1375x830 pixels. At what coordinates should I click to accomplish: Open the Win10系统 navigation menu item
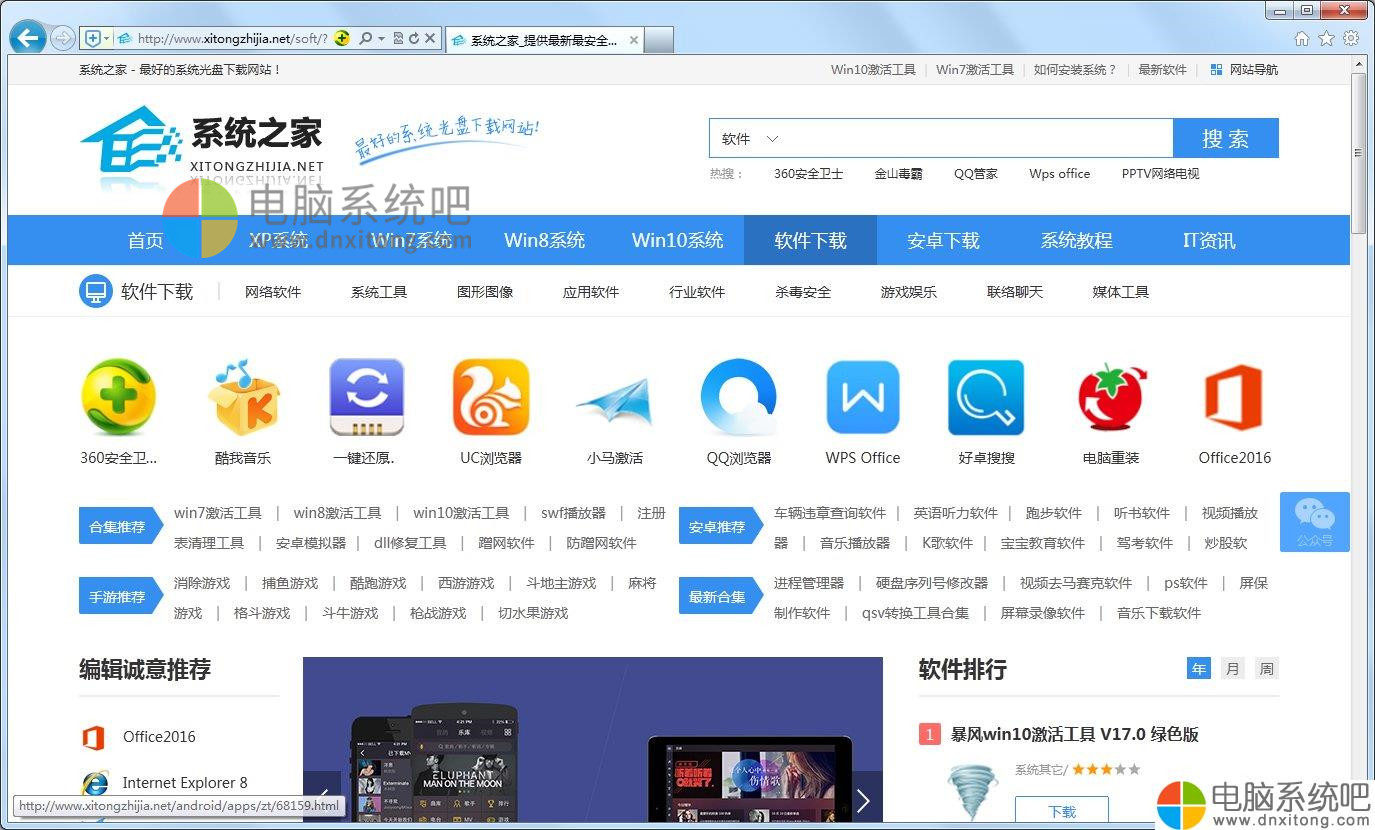[x=677, y=240]
